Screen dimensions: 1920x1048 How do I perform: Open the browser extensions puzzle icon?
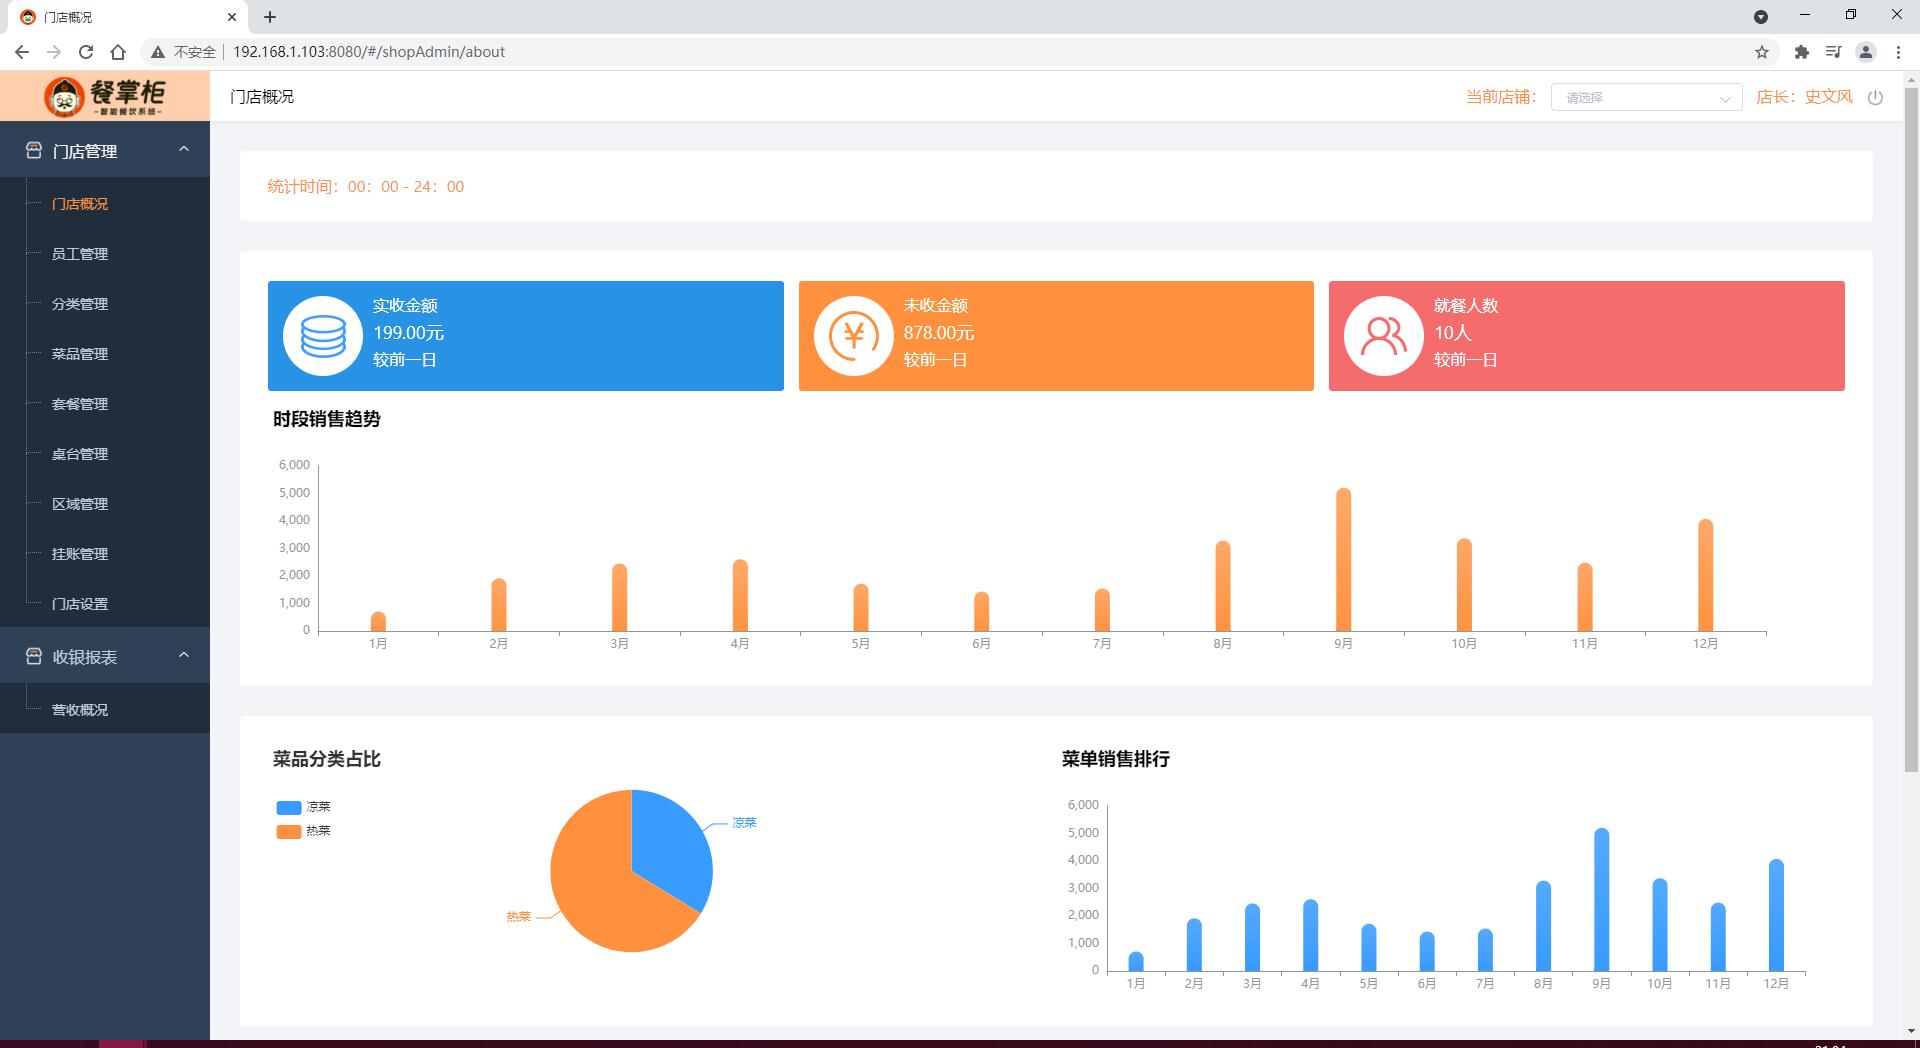pos(1802,52)
